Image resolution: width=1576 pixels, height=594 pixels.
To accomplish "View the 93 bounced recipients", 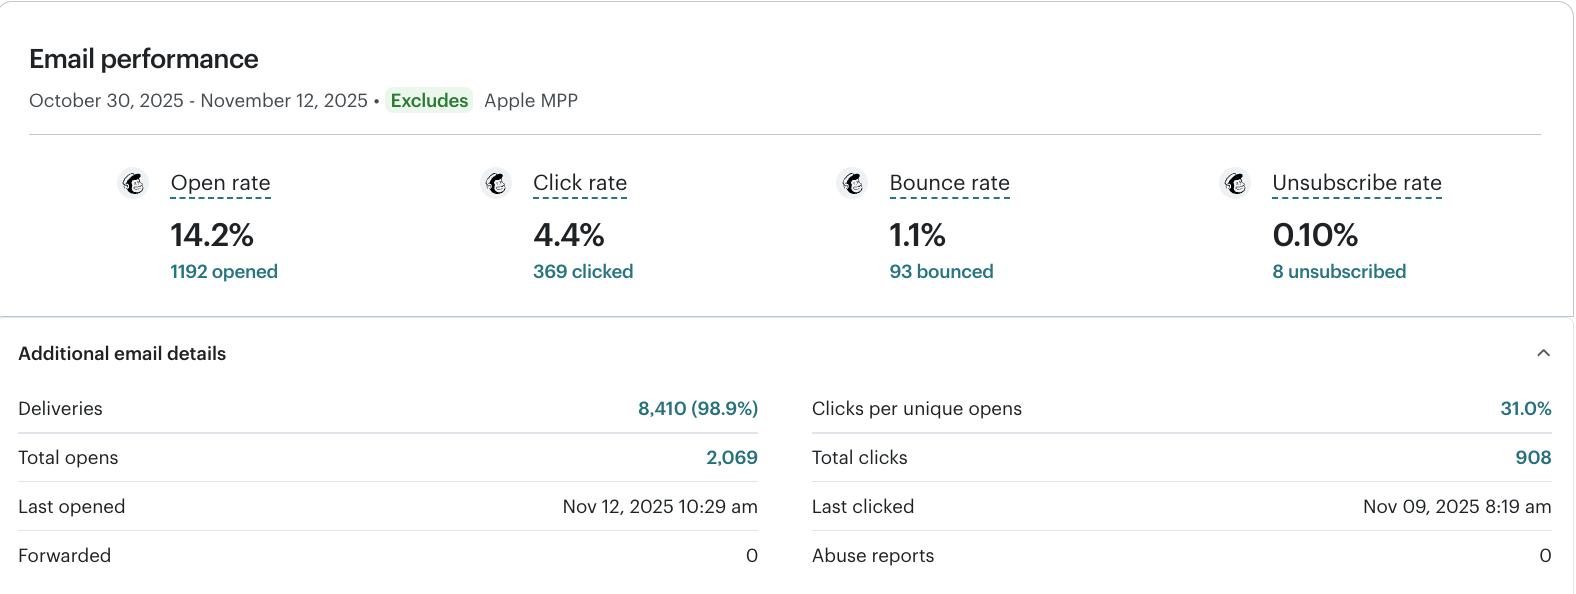I will 941,272.
